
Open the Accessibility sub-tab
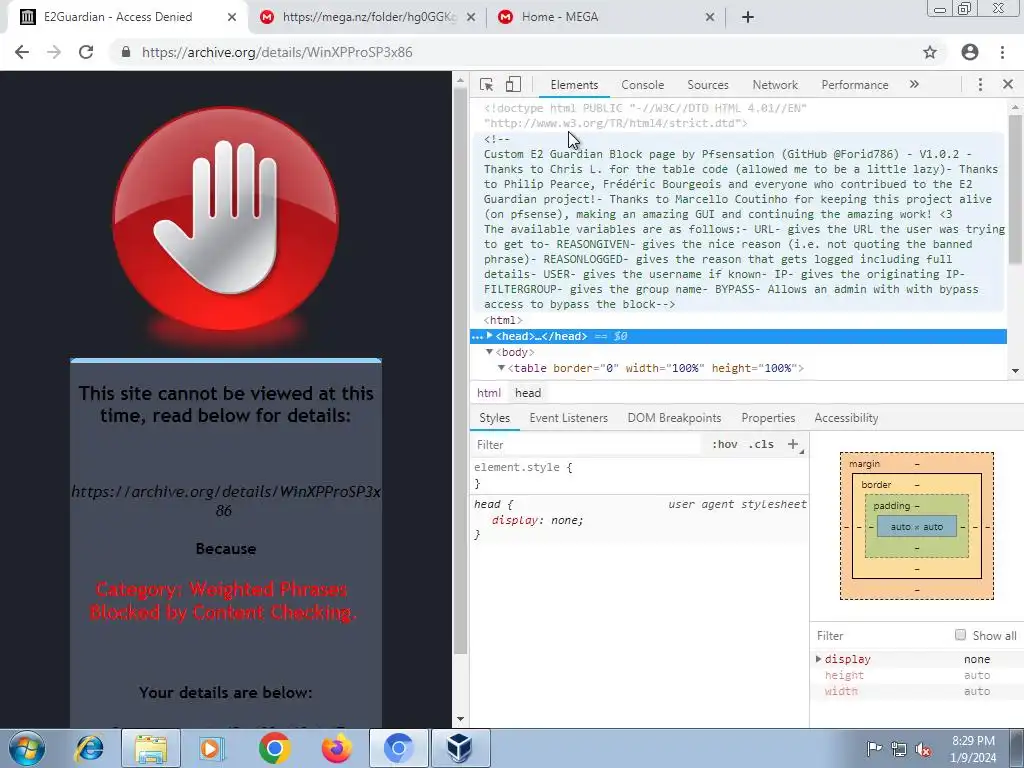[846, 418]
